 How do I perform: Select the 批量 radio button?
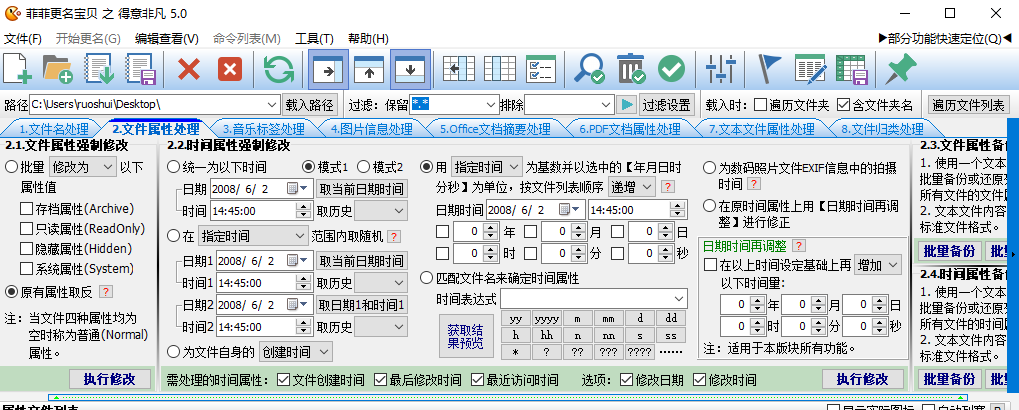pos(11,167)
